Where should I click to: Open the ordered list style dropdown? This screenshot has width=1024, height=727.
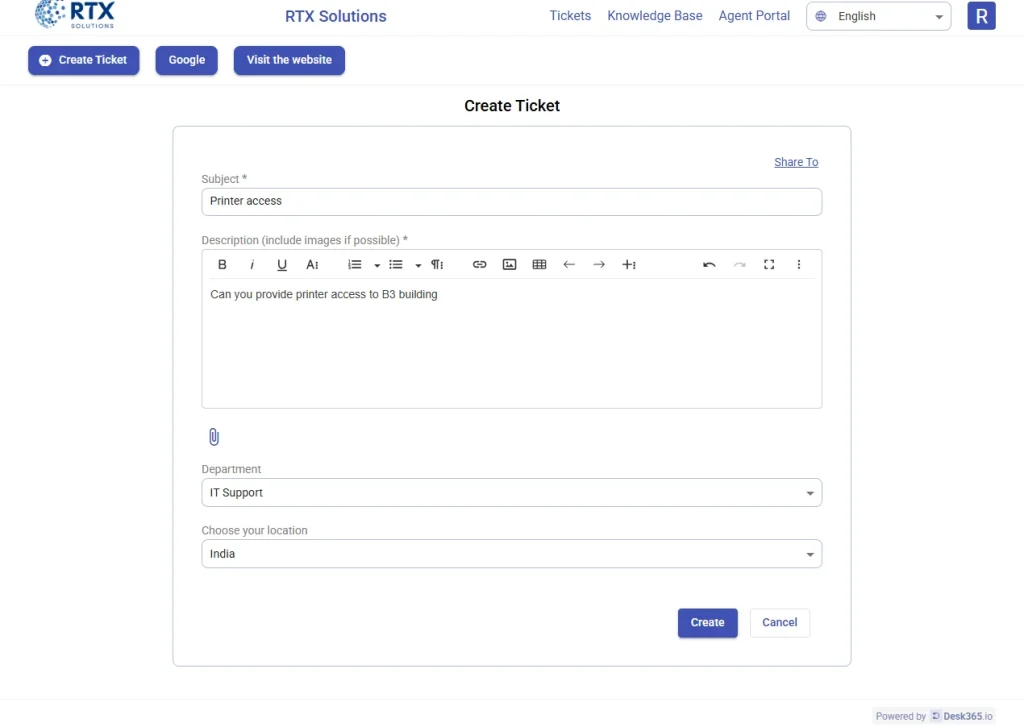[375, 264]
